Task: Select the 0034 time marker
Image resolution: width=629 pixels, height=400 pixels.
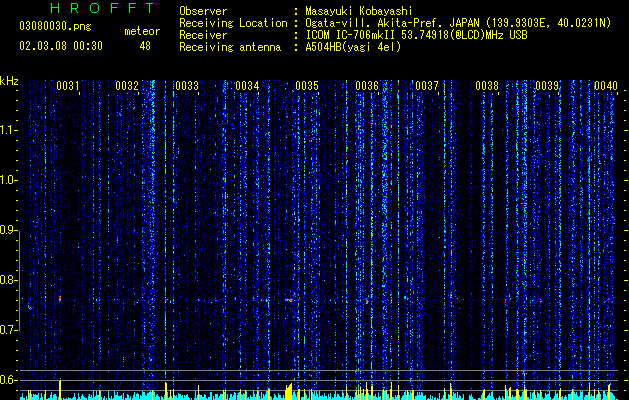Action: coord(247,86)
